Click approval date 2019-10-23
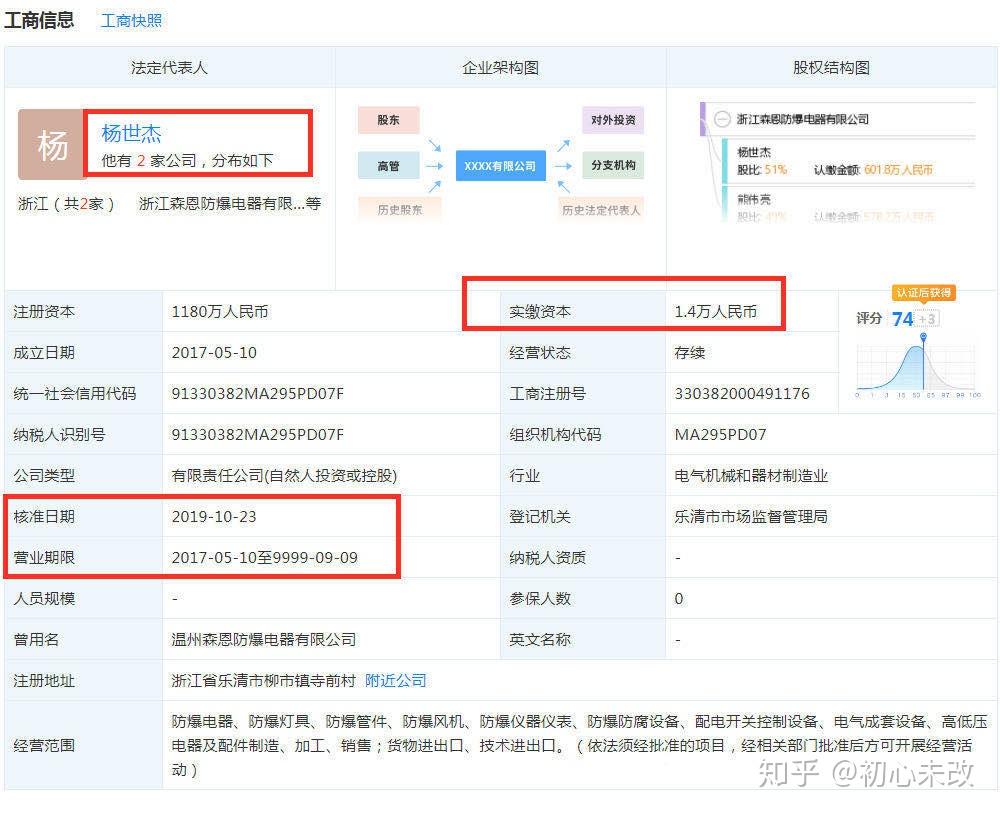This screenshot has height=814, width=1000. click(214, 517)
